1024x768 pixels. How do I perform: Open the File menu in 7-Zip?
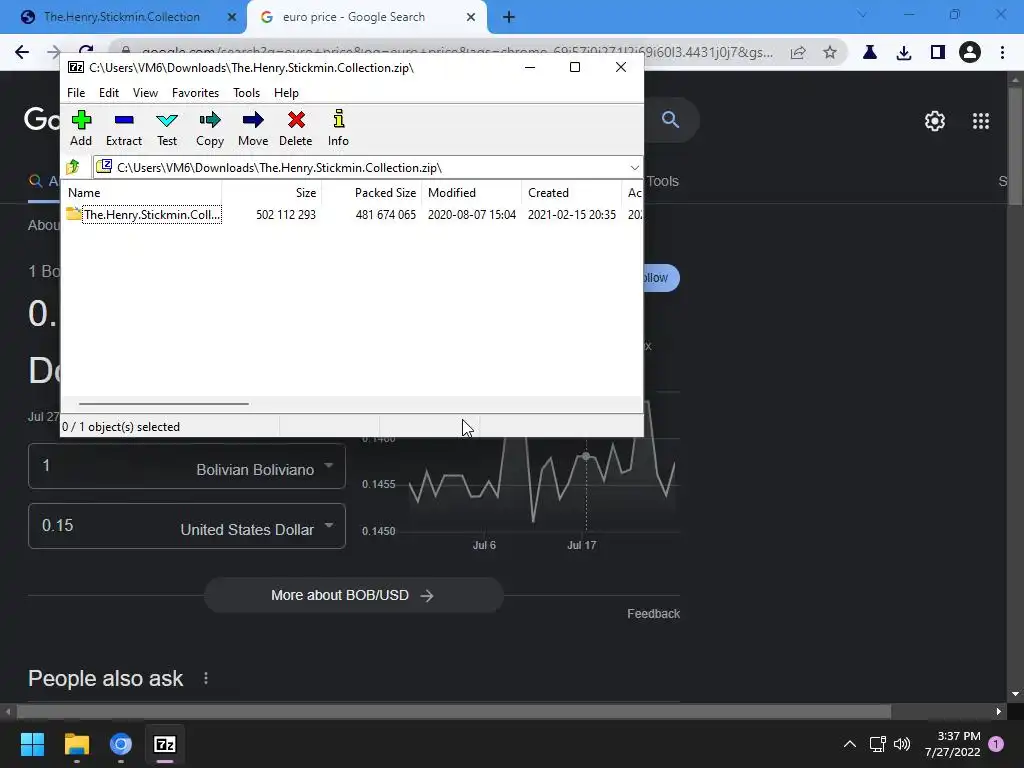pos(76,93)
